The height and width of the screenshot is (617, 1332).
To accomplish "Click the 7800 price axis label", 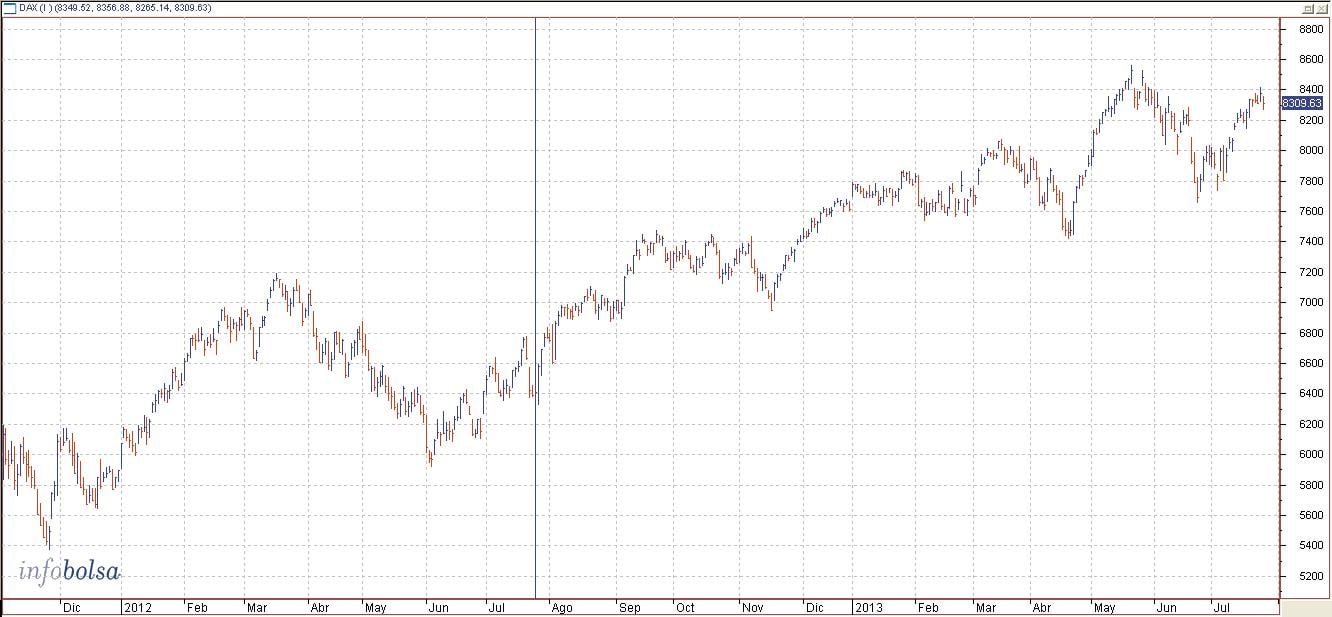I will pos(1310,181).
